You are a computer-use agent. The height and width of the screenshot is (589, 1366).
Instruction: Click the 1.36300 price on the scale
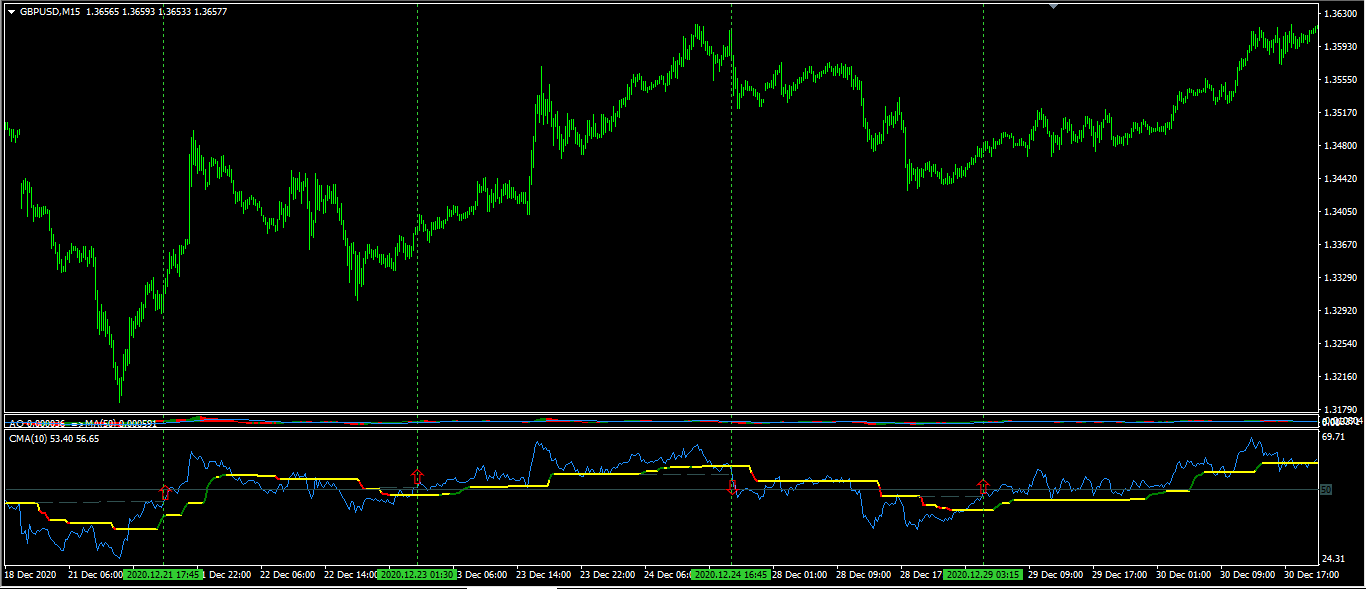[1340, 14]
